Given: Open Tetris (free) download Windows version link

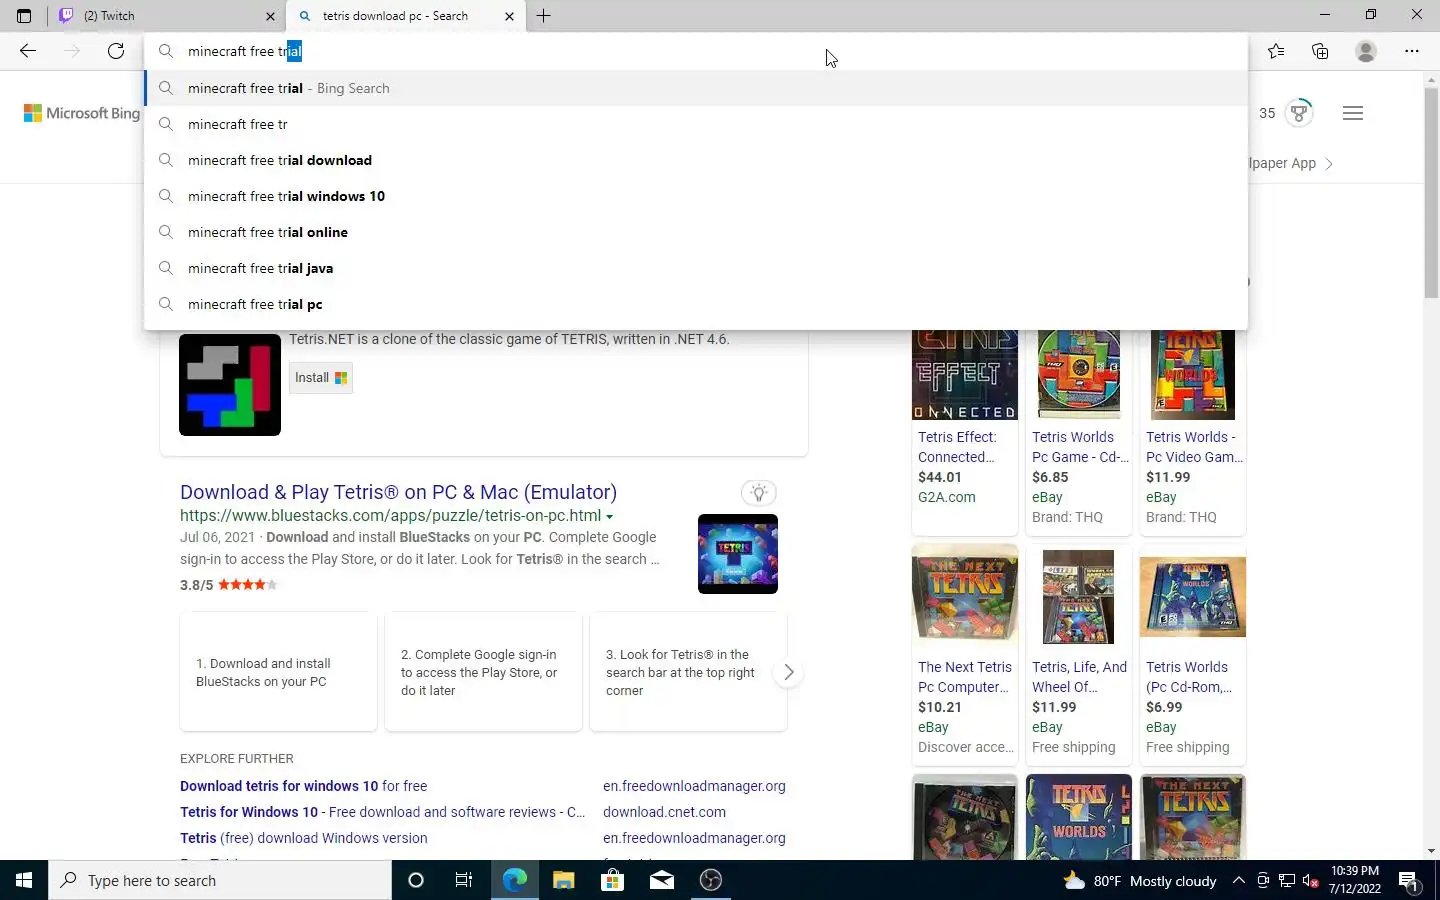Looking at the screenshot, I should coord(303,838).
